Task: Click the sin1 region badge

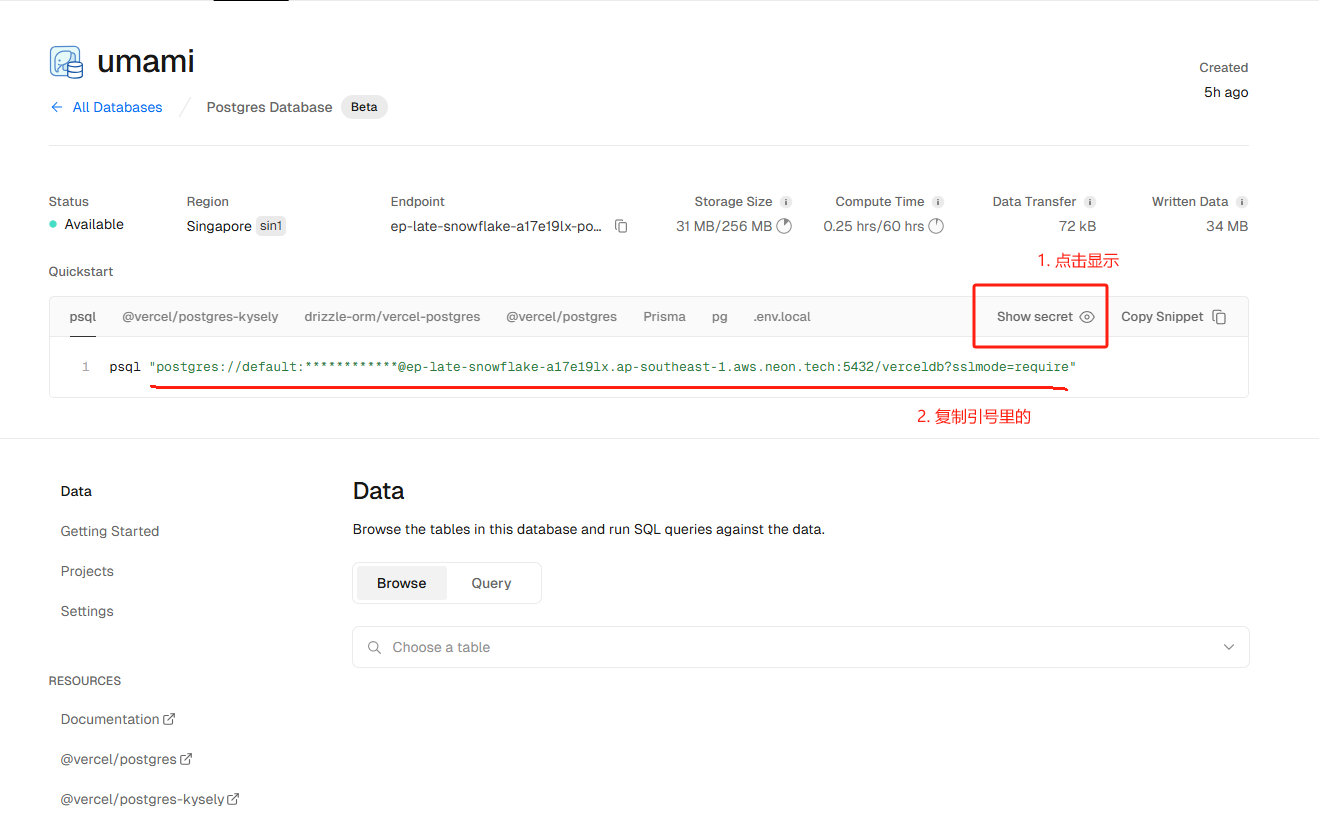Action: 271,226
